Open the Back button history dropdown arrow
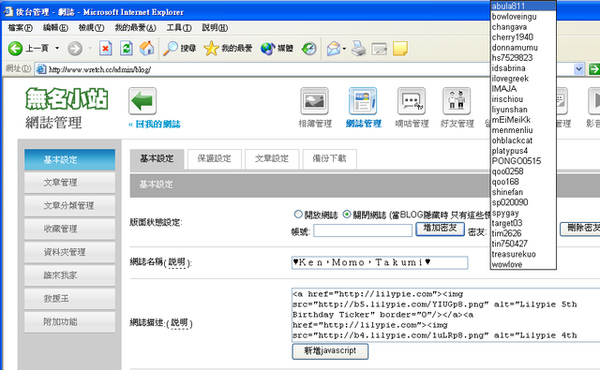600x370 pixels. tap(57, 48)
